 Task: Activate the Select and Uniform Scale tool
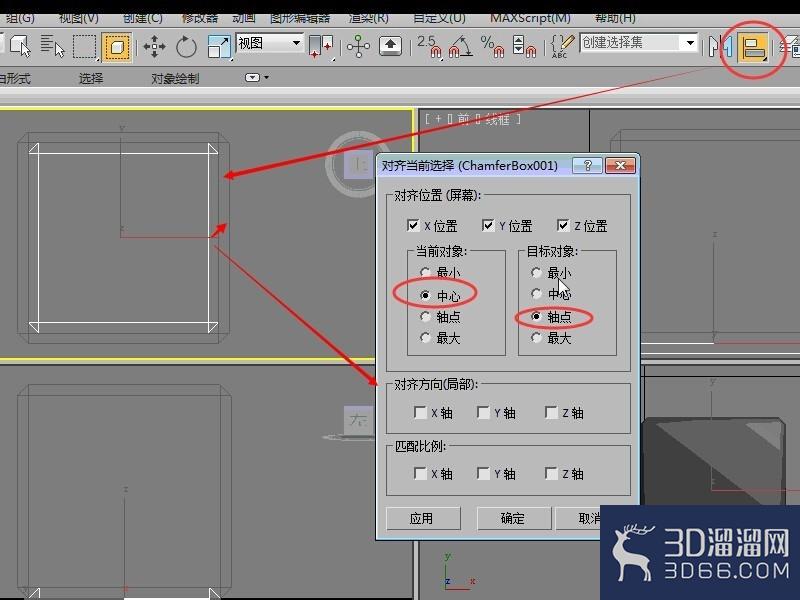click(x=219, y=47)
